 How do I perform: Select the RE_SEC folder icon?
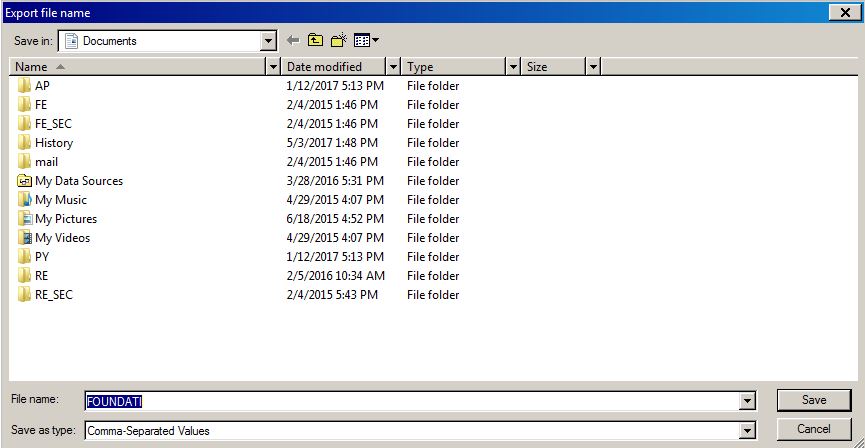point(24,295)
